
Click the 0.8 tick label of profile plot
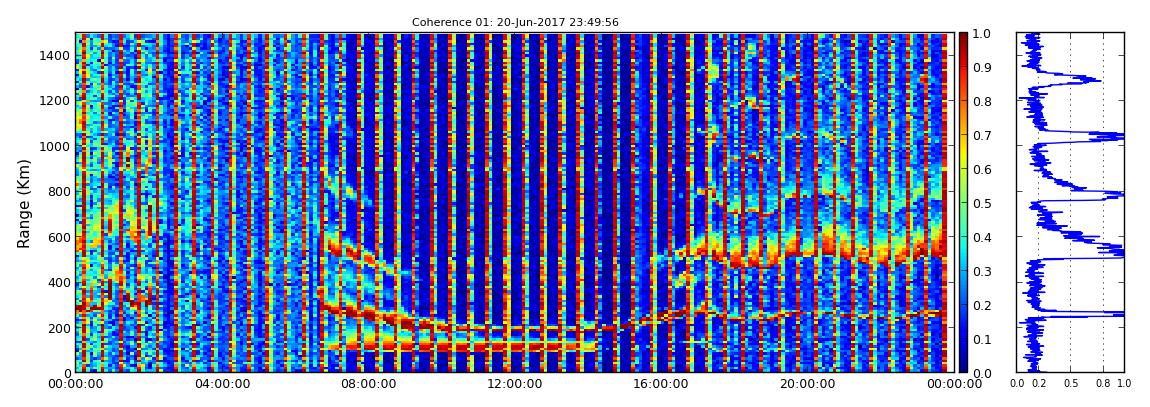point(1103,384)
